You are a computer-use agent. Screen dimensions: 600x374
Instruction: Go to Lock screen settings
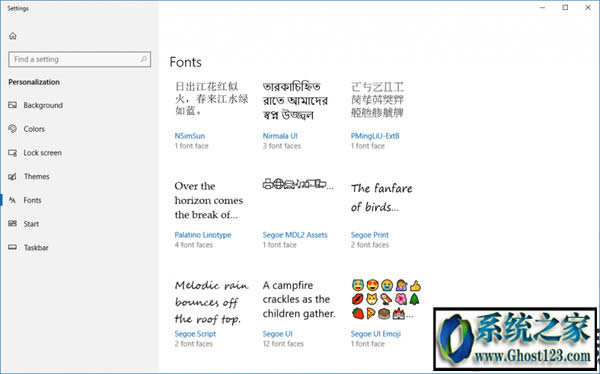coord(42,153)
